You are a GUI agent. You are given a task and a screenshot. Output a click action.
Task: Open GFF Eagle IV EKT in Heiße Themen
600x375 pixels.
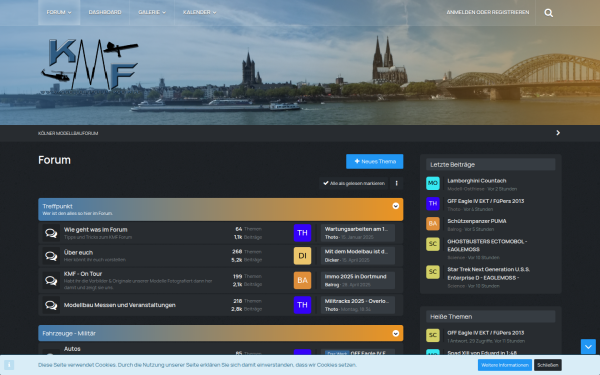pyautogui.click(x=486, y=333)
